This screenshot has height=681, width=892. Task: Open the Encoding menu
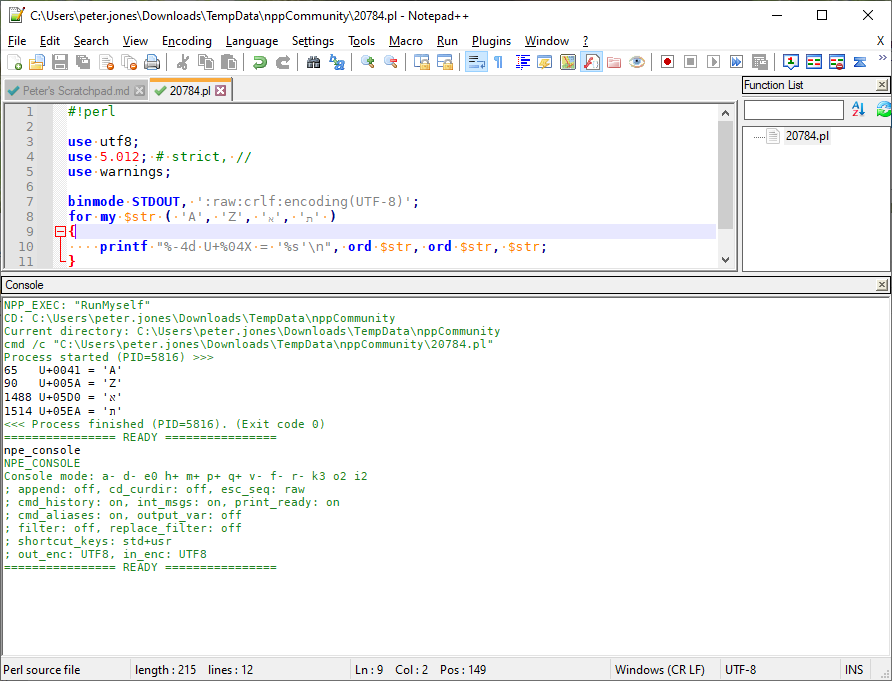[x=187, y=41]
